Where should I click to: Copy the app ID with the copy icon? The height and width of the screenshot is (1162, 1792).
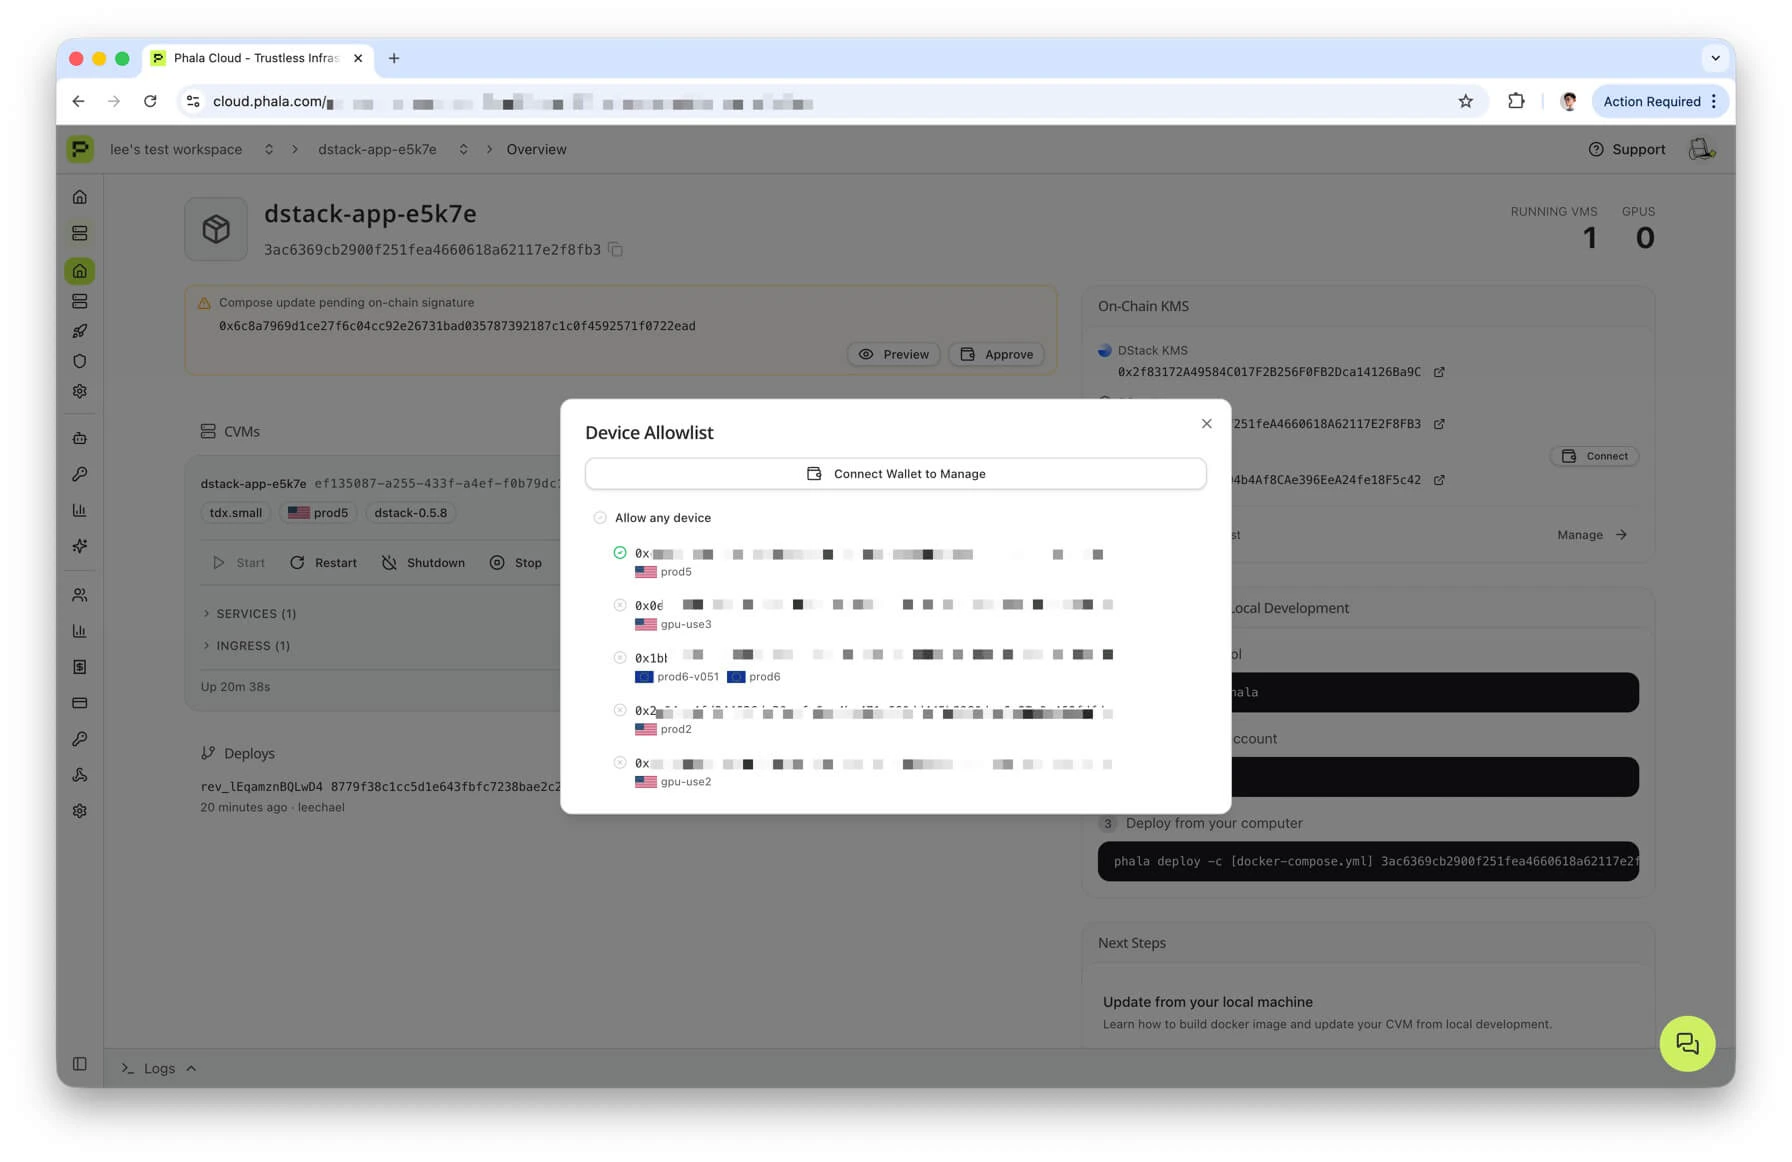pos(616,249)
